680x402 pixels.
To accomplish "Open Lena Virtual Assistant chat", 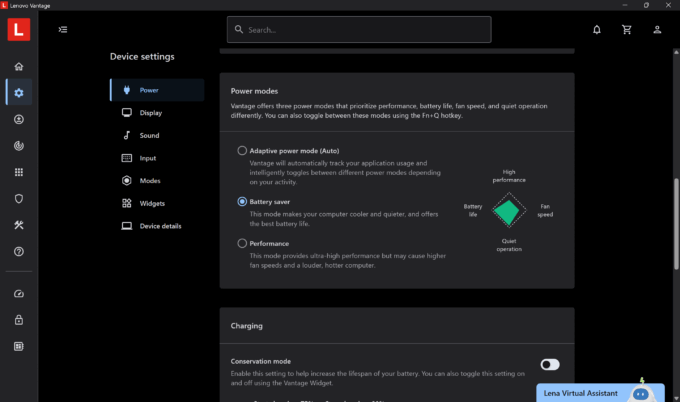I will click(x=600, y=392).
